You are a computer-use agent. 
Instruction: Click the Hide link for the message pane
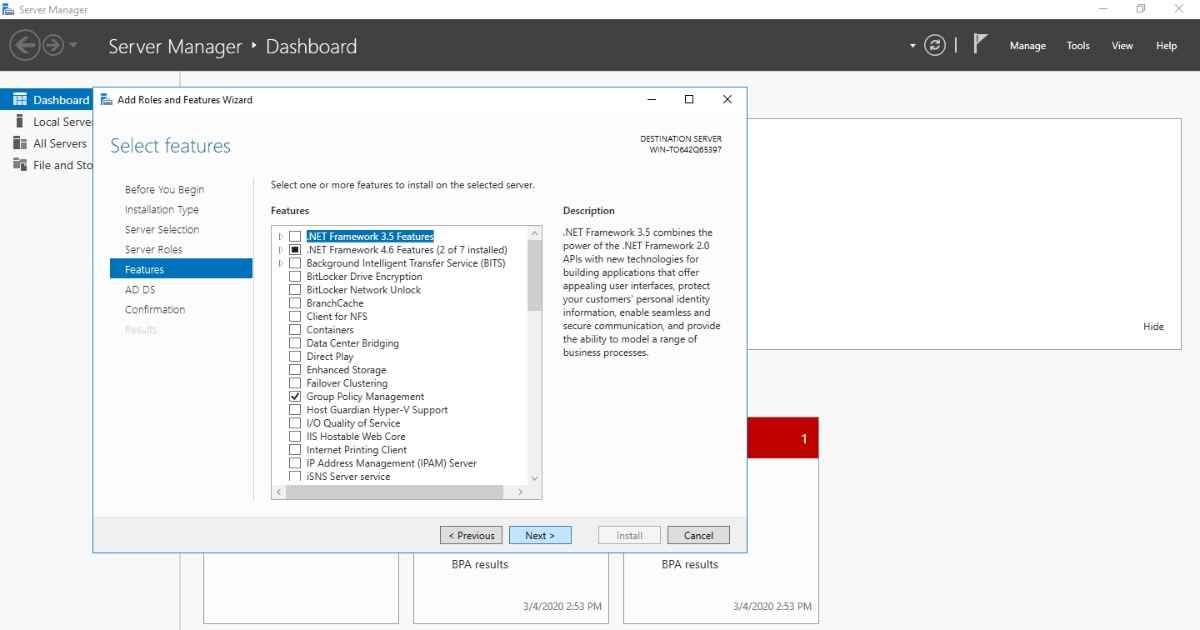point(1153,326)
